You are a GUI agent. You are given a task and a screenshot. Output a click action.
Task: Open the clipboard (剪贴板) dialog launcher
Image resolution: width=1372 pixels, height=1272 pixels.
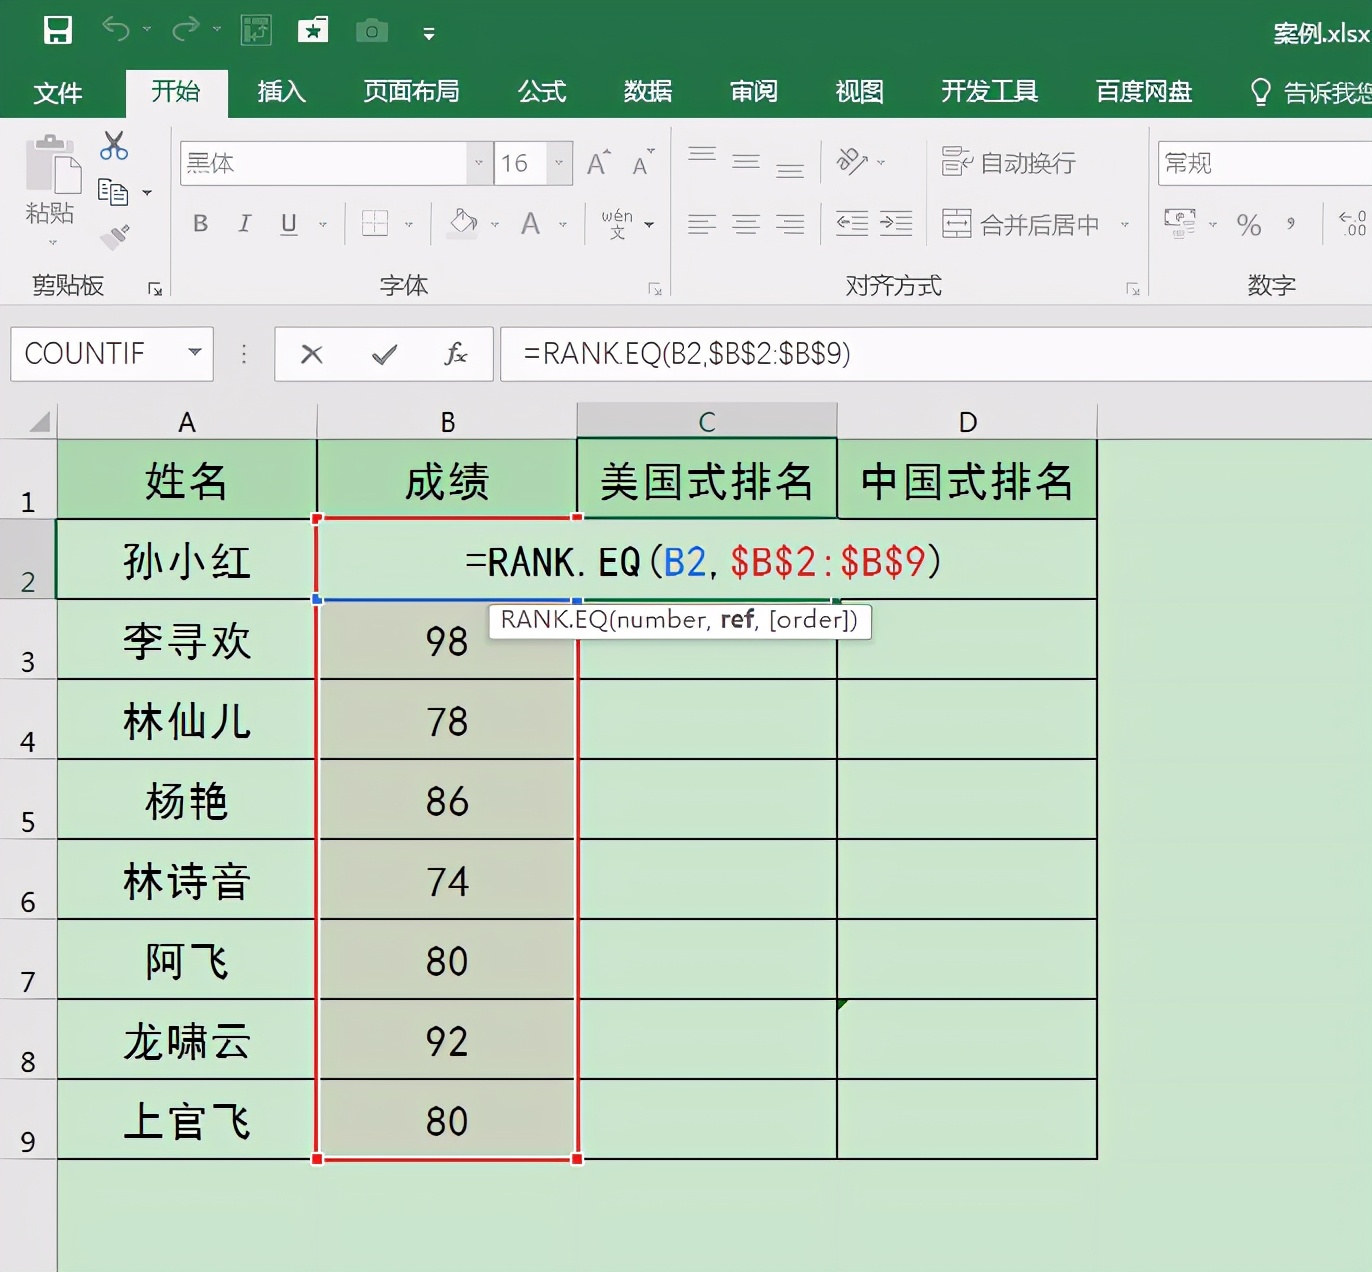point(155,289)
